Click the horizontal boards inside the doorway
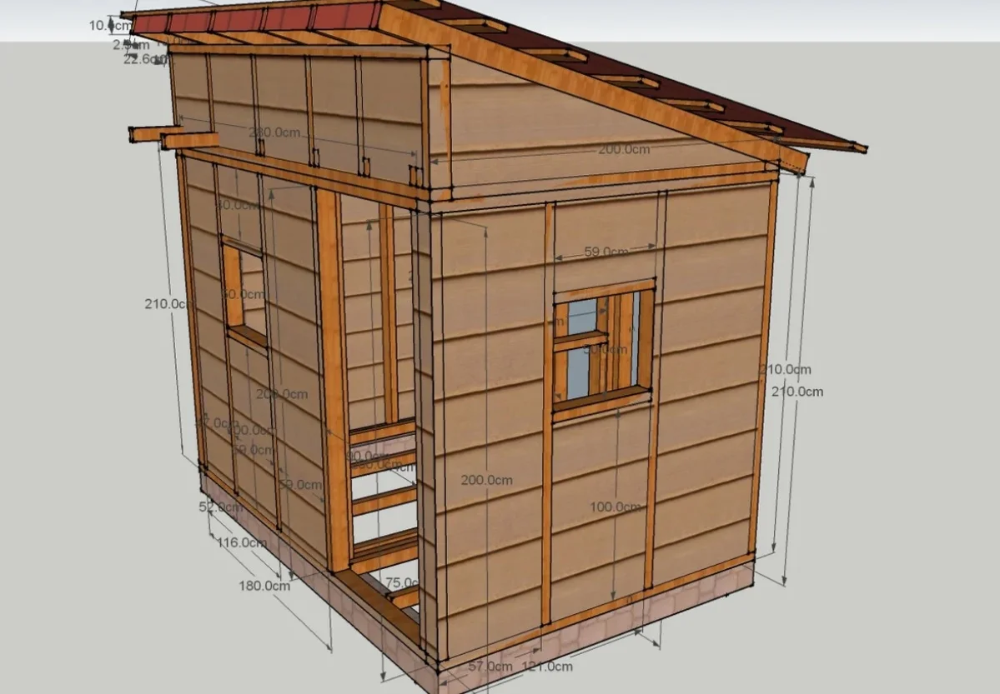Screen dimensions: 1000x694 coord(383,500)
